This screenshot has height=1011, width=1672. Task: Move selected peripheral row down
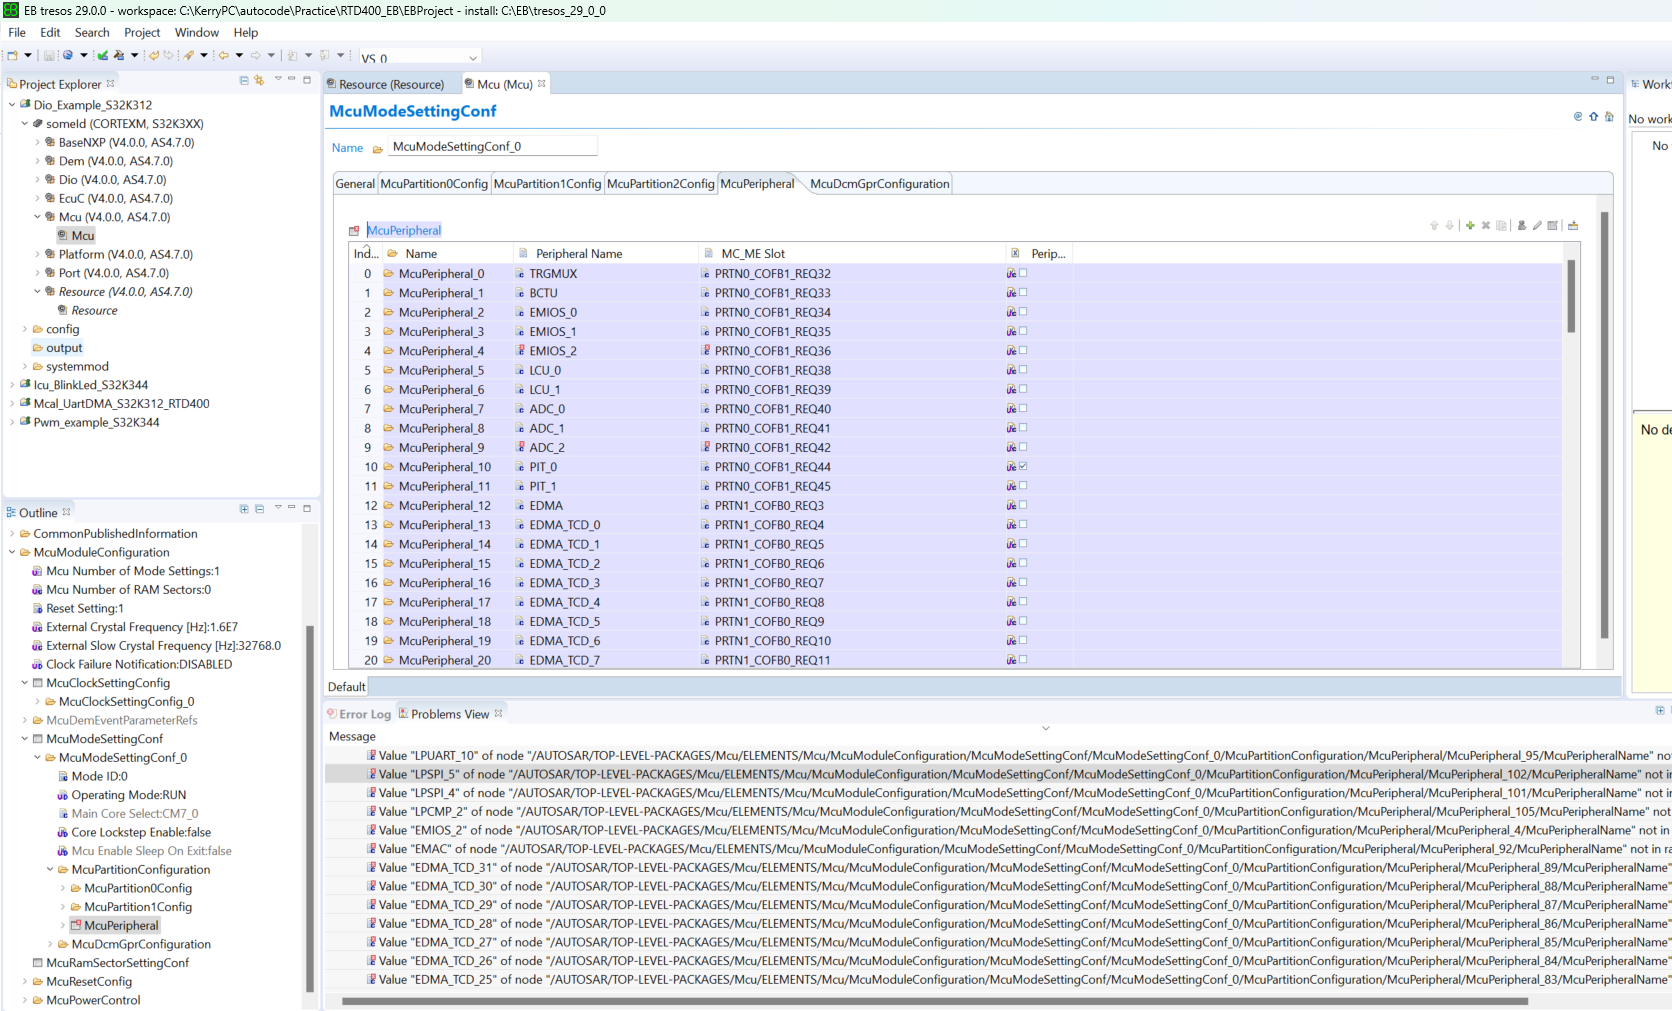[x=1450, y=226]
